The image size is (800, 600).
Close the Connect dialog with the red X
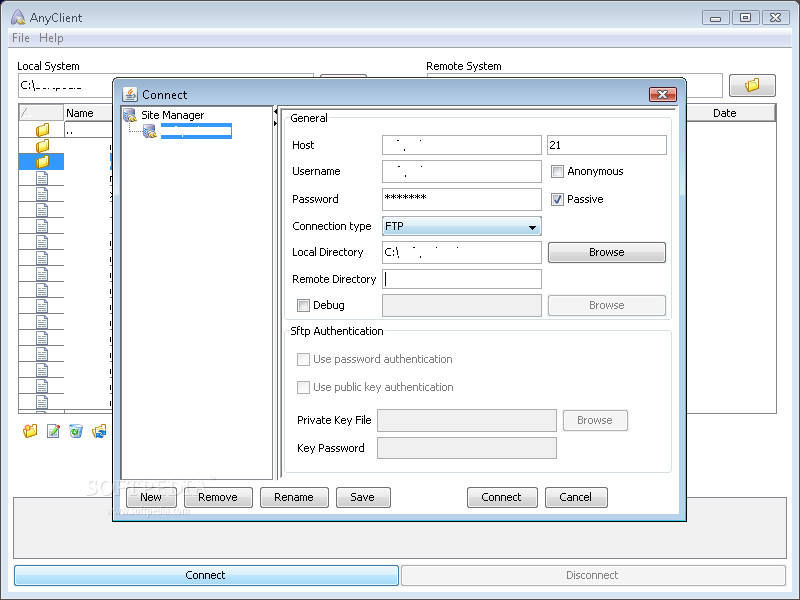663,94
